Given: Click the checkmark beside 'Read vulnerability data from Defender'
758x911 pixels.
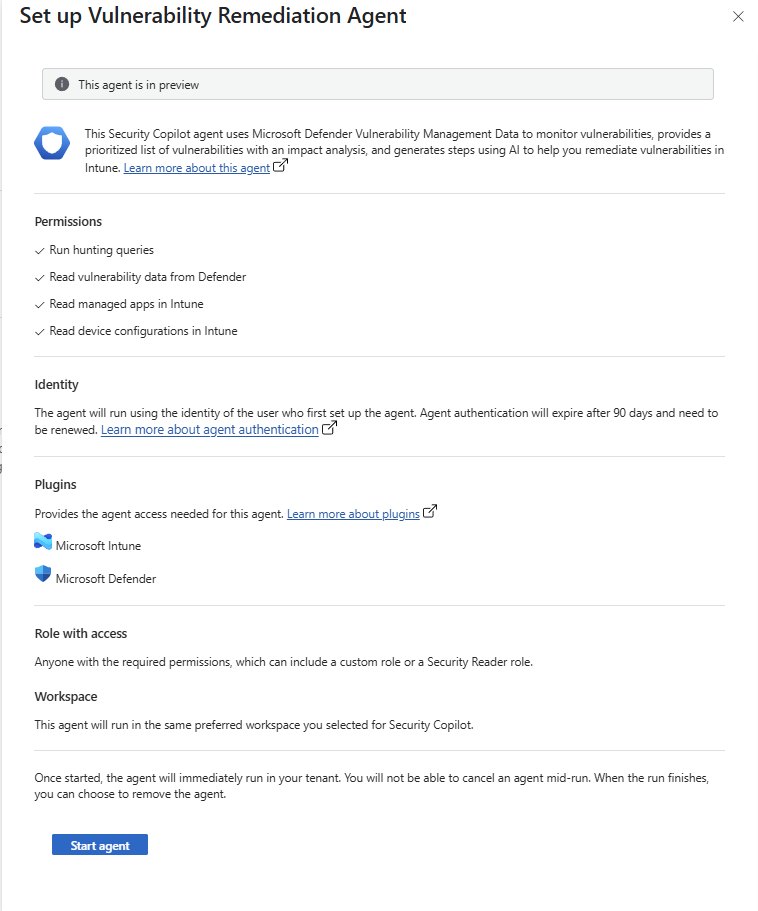Looking at the screenshot, I should coord(39,277).
